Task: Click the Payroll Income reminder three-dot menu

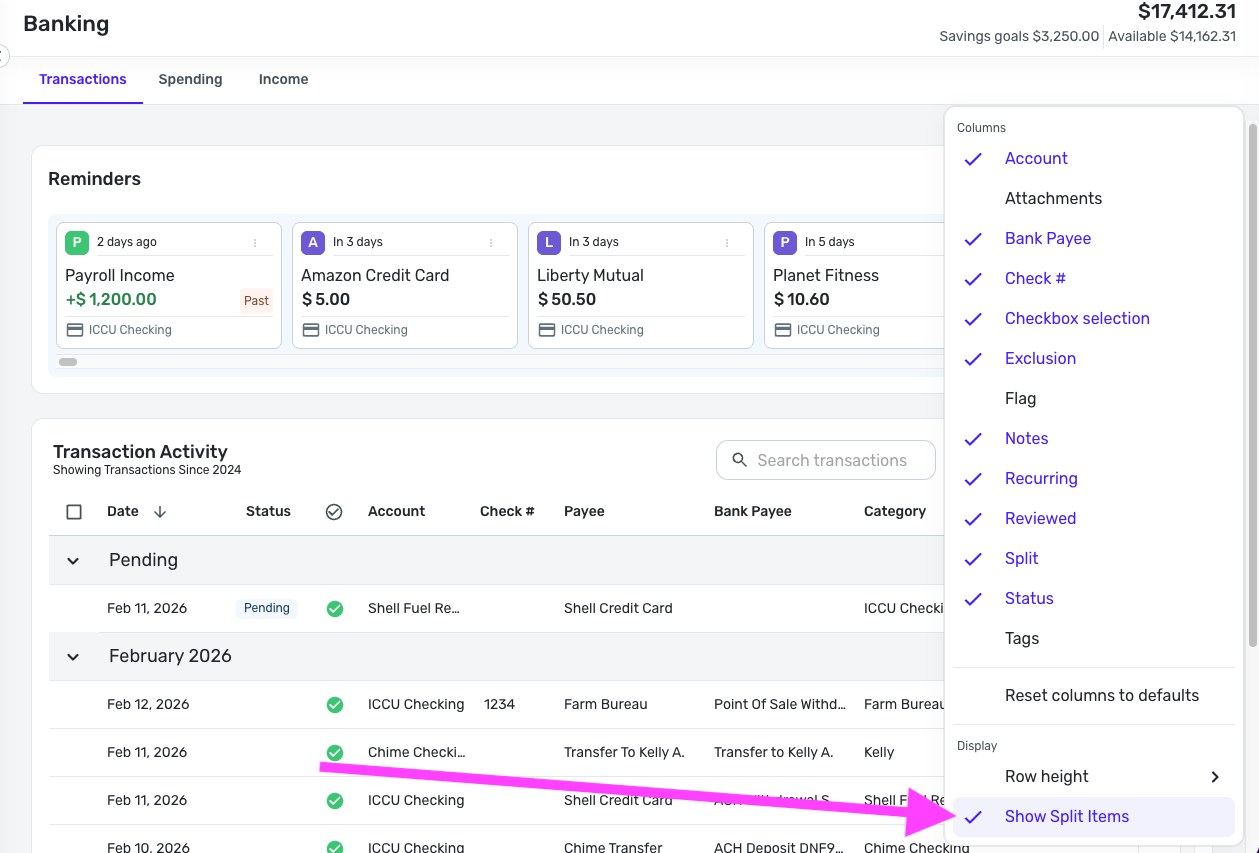Action: click(x=255, y=242)
